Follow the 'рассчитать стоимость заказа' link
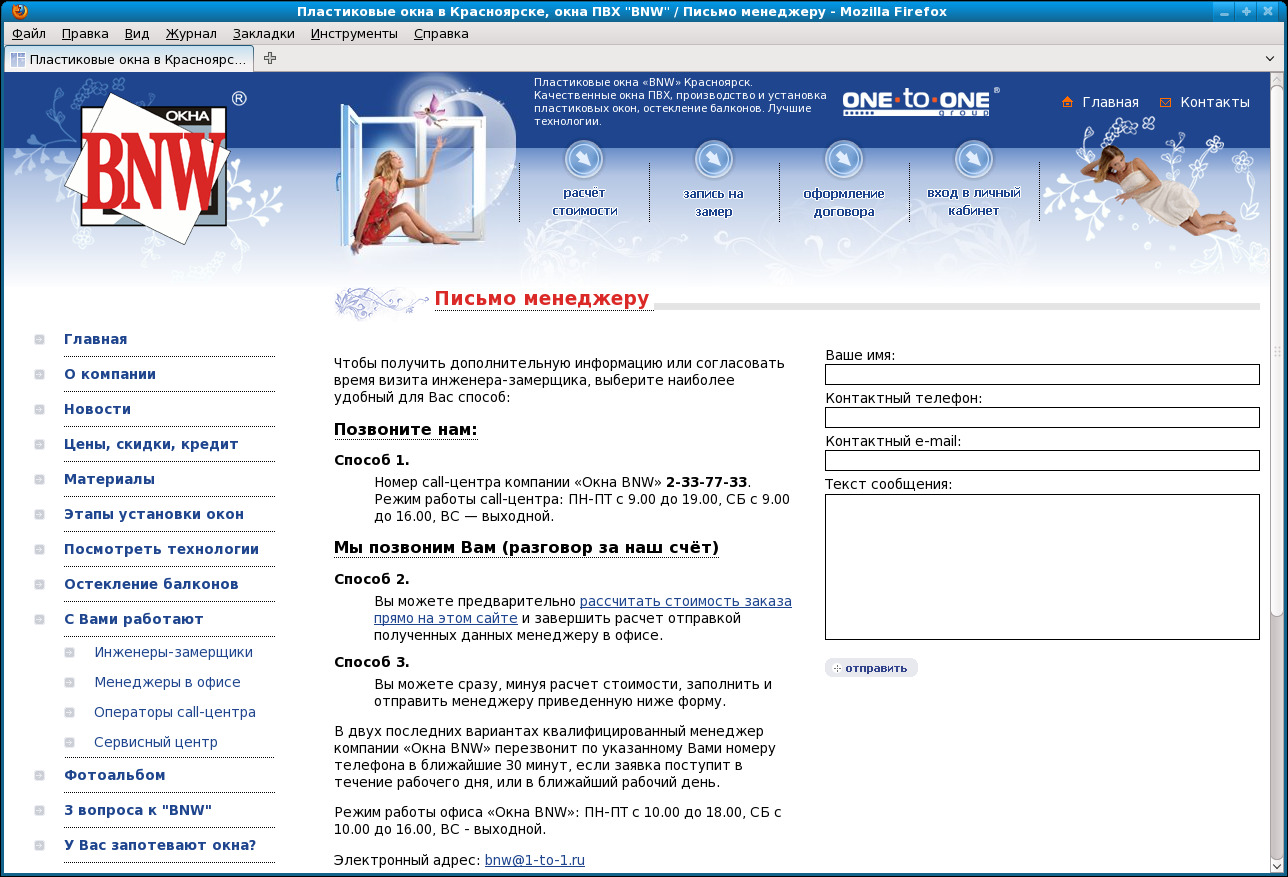 [685, 601]
